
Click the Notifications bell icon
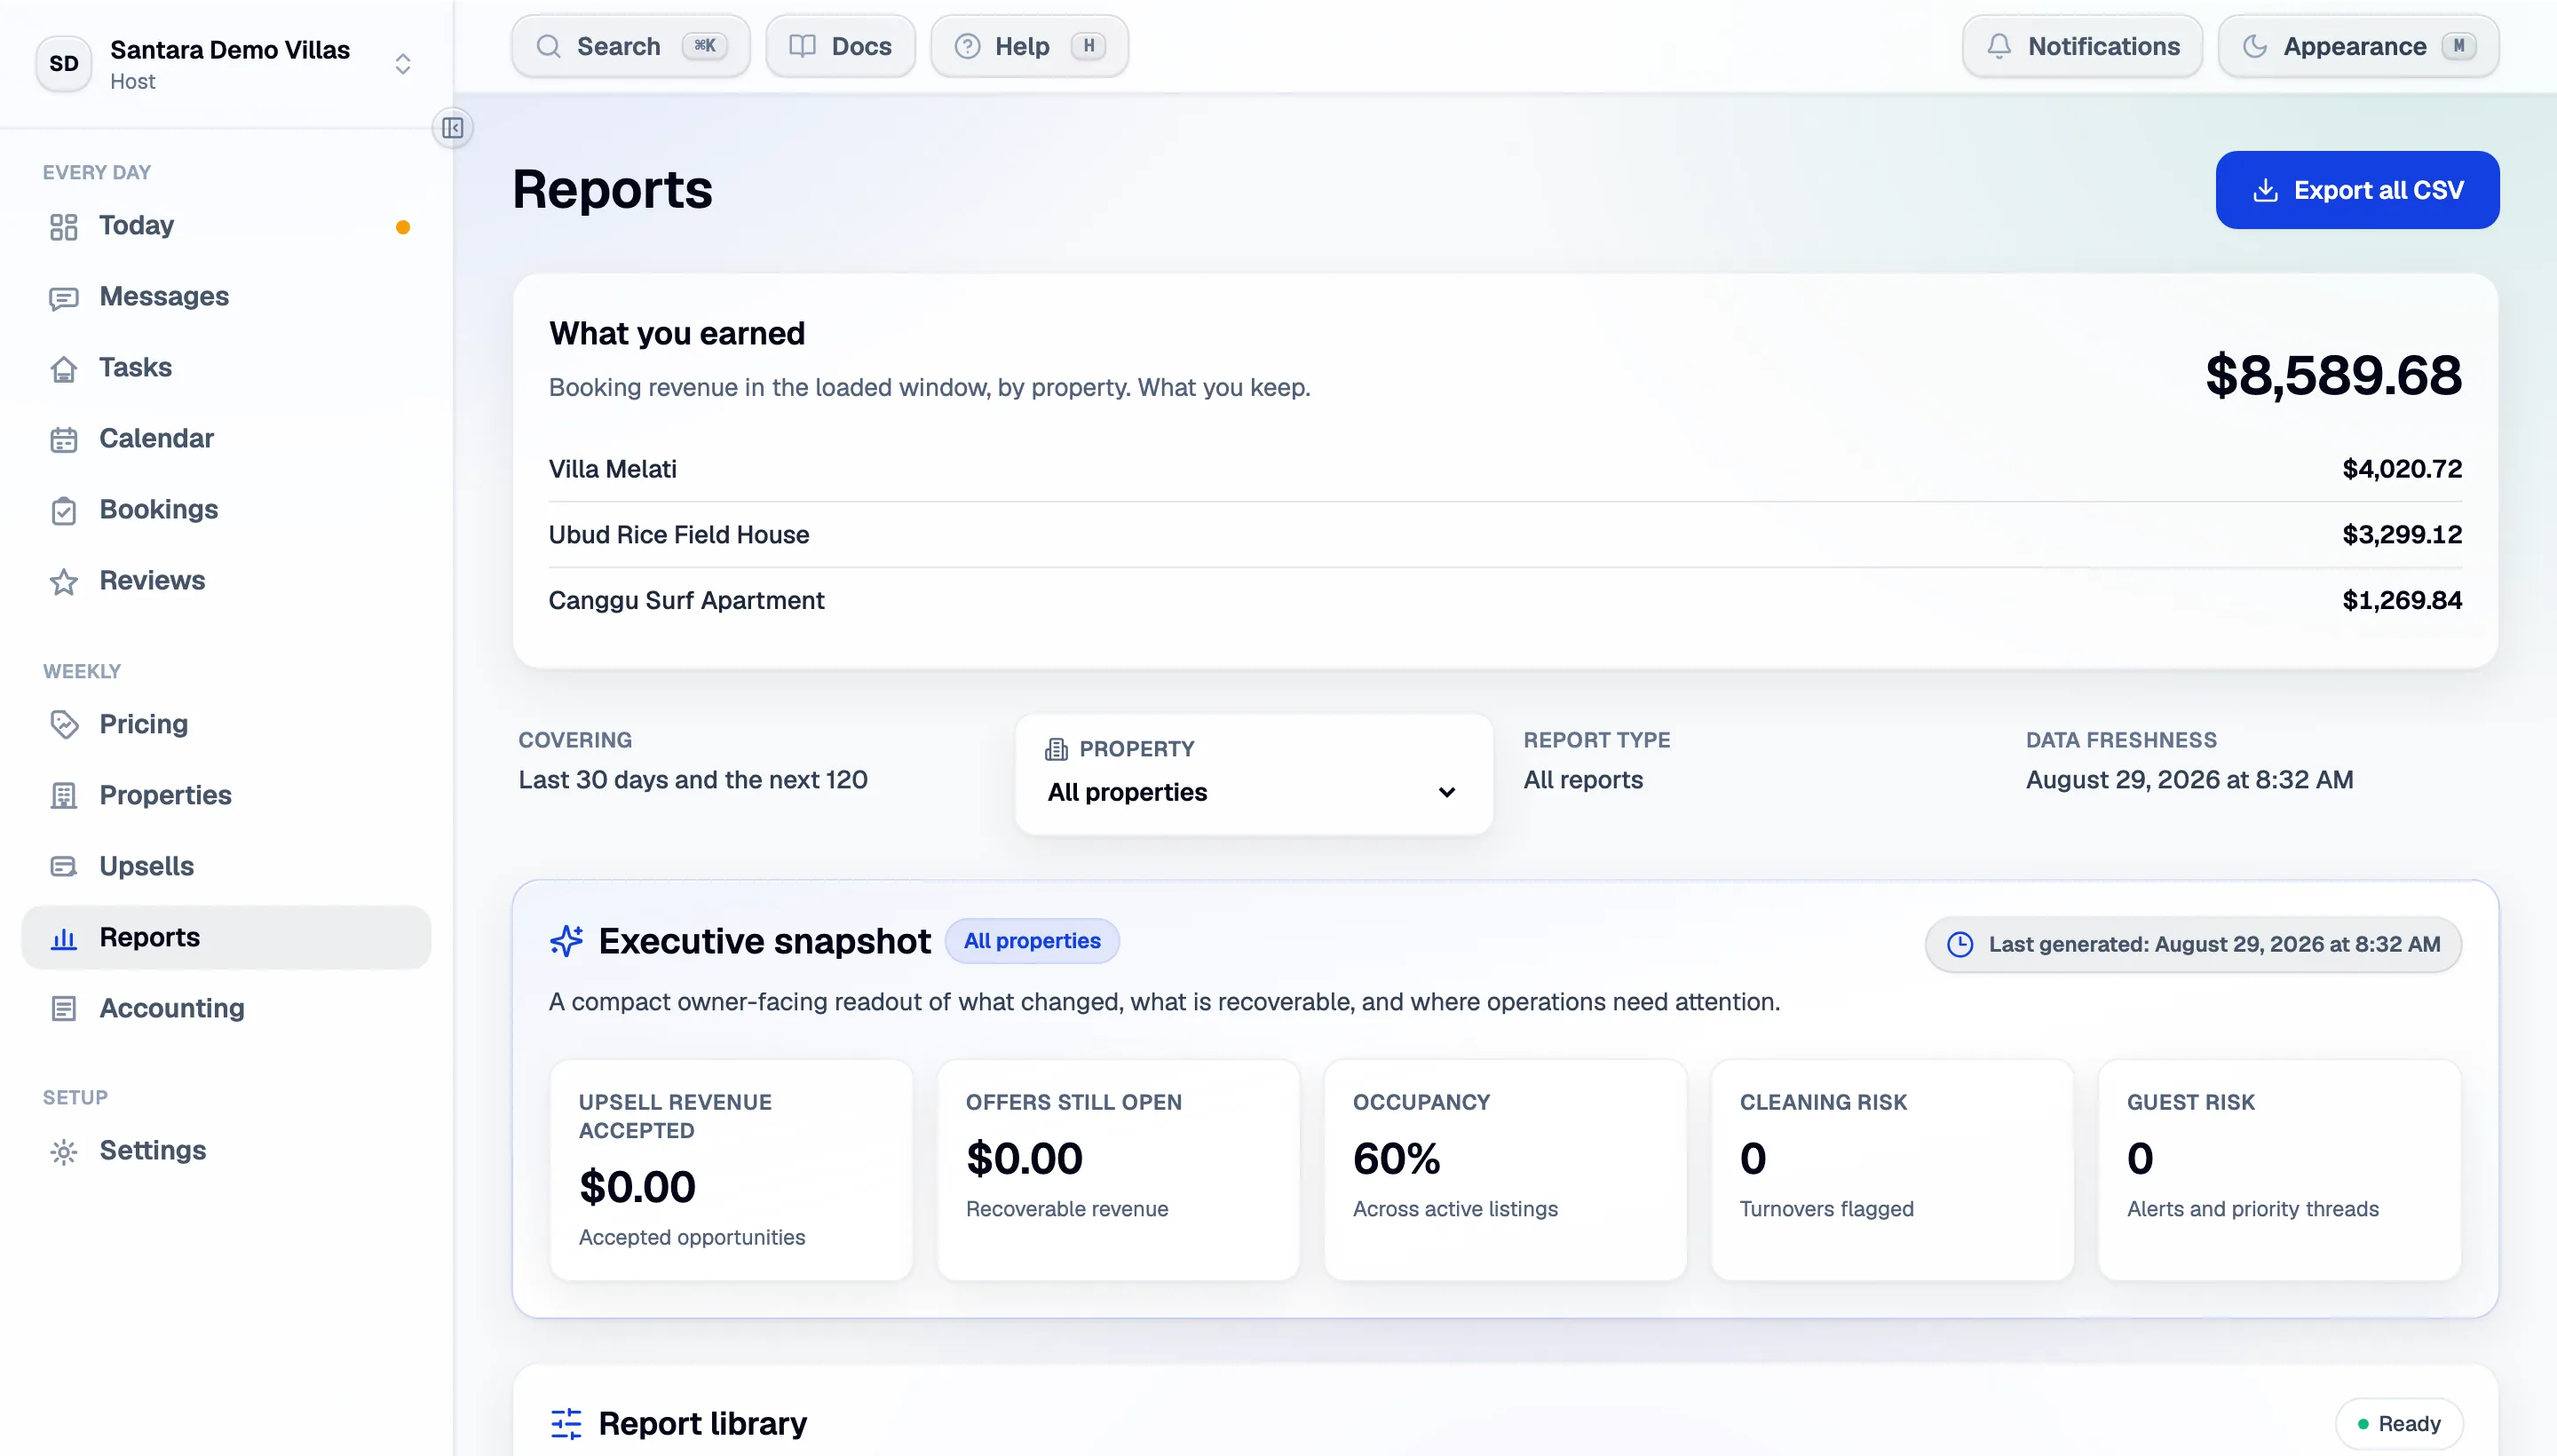[1998, 46]
